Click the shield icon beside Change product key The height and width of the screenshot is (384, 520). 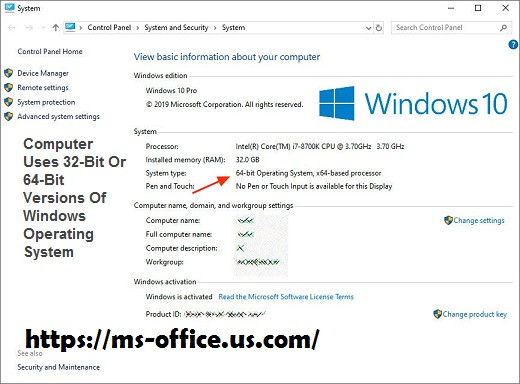(437, 314)
